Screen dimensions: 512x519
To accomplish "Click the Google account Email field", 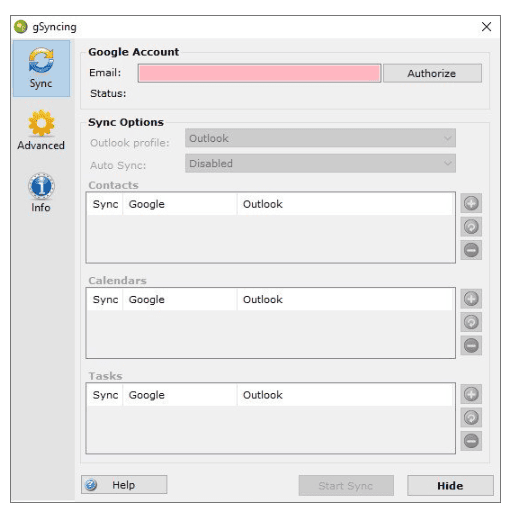I will [259, 73].
